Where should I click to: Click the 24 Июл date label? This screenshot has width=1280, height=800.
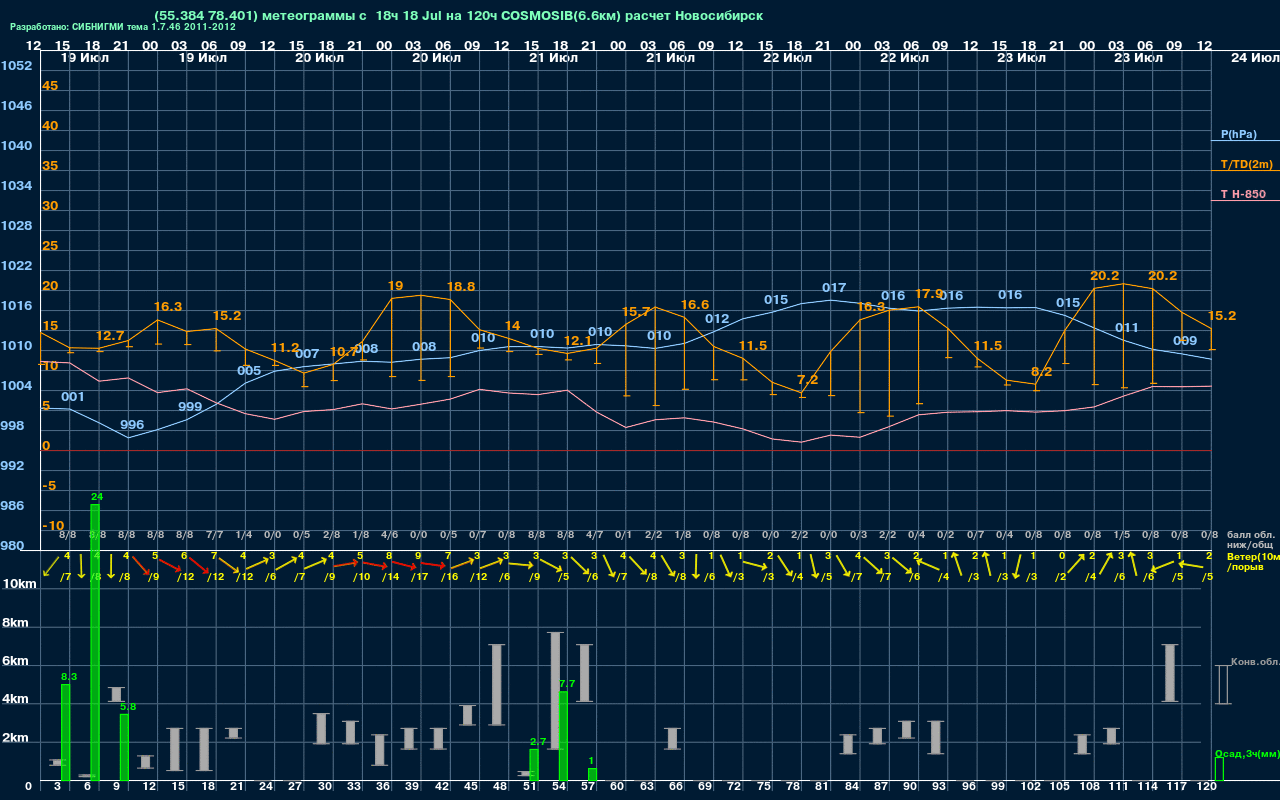tap(1253, 58)
